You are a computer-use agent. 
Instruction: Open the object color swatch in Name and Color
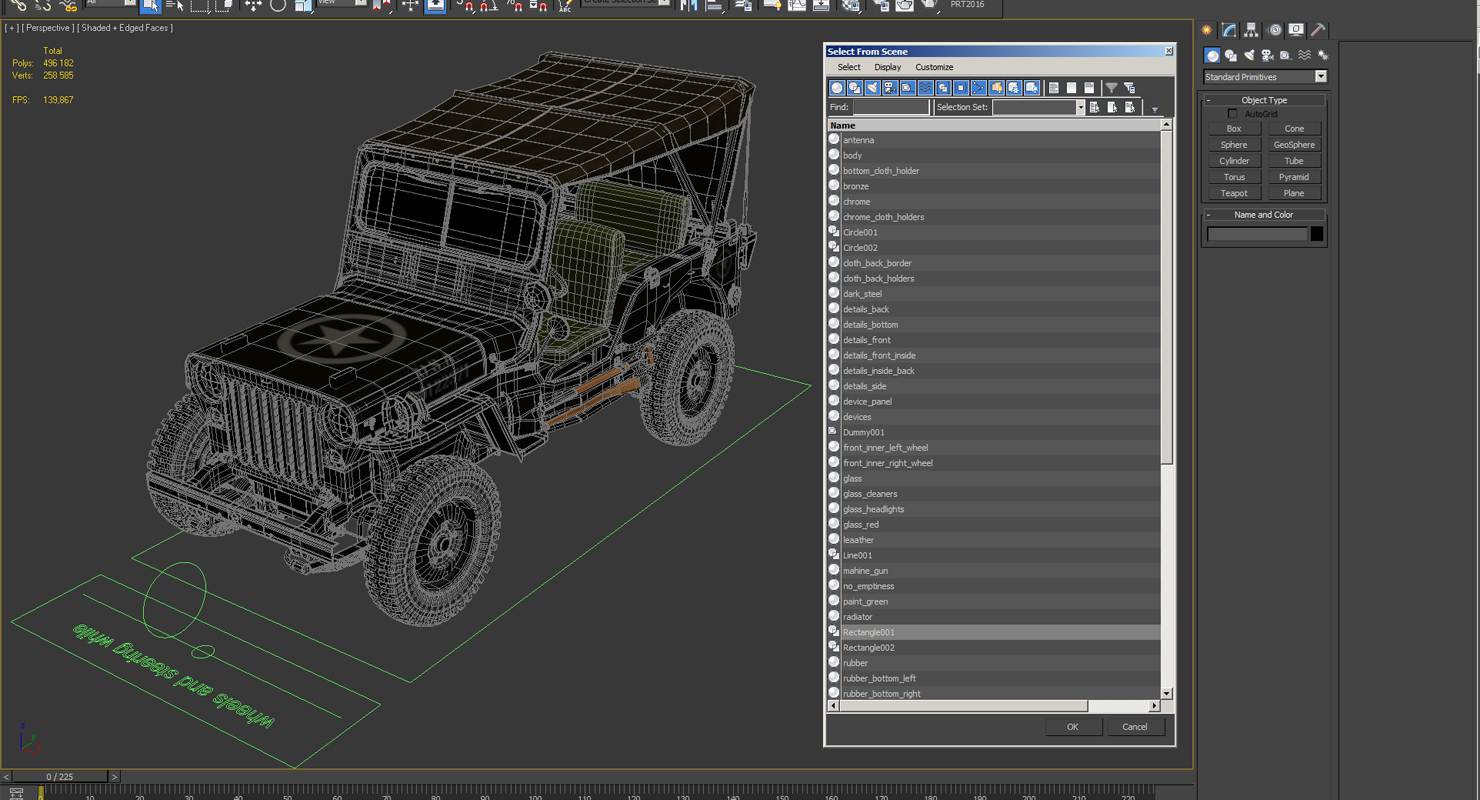(1317, 234)
